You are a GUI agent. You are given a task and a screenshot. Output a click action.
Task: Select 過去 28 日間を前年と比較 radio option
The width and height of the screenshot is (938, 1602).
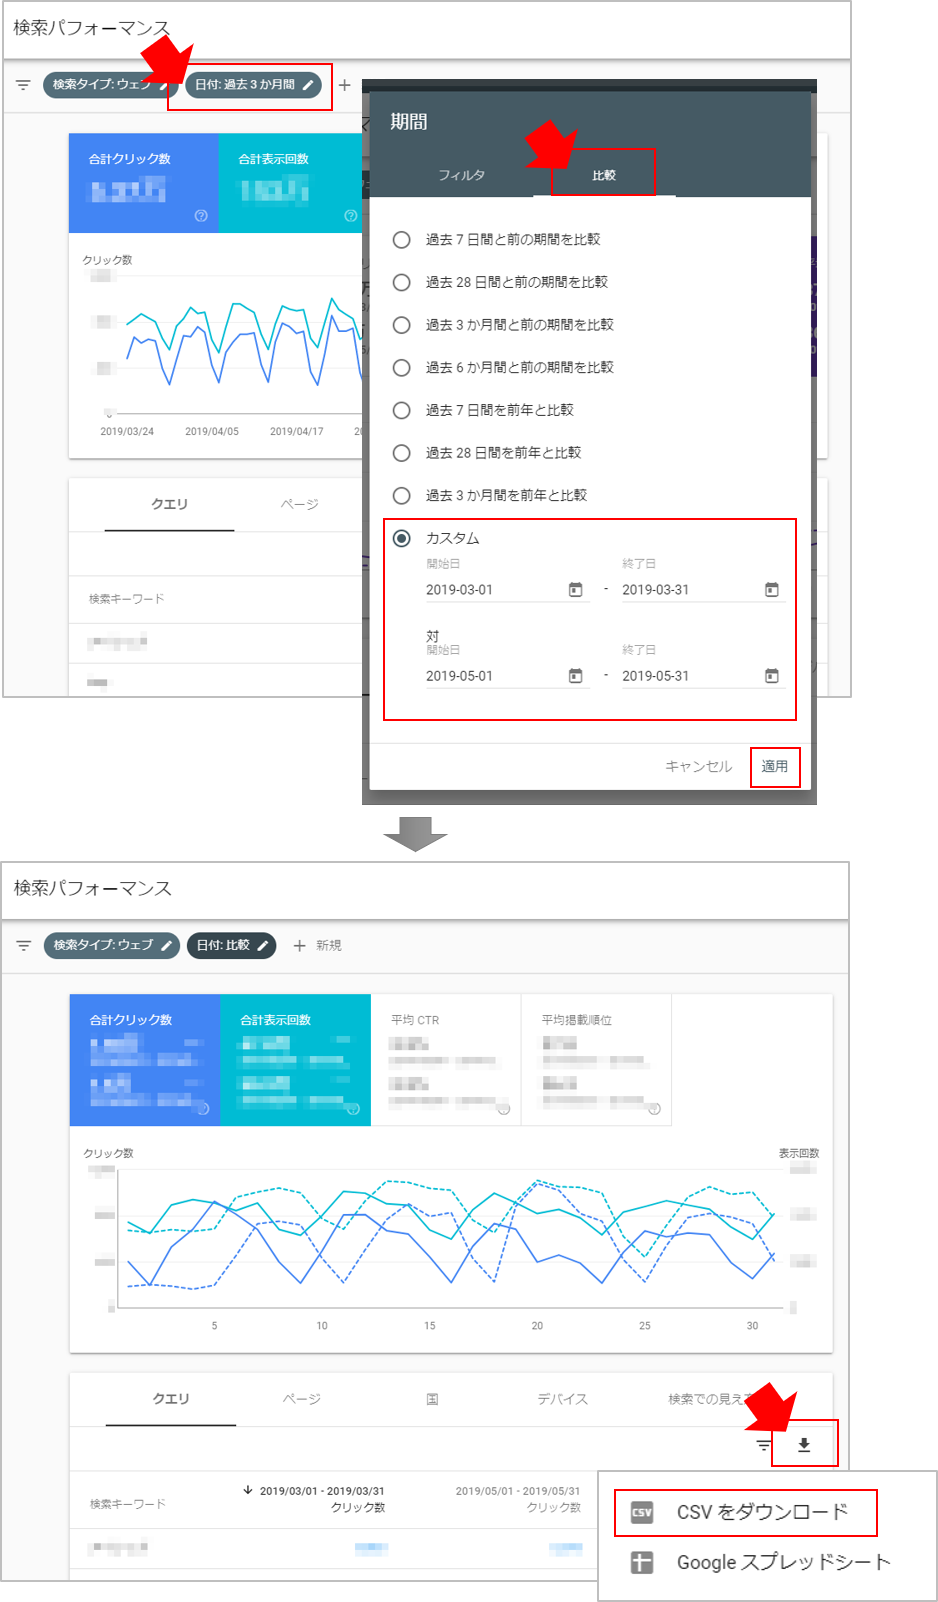(x=402, y=453)
